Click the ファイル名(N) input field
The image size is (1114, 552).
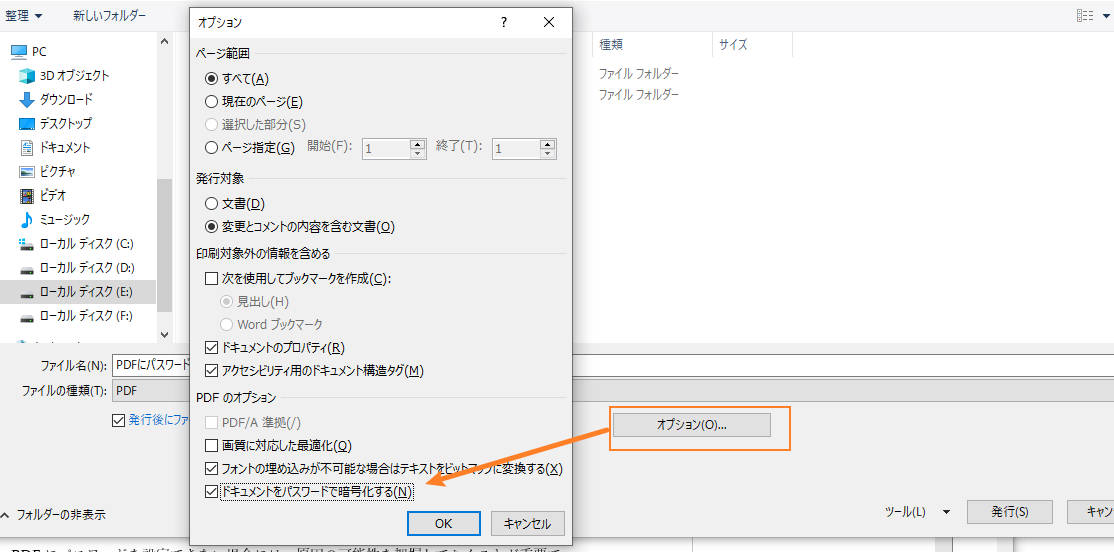coord(613,365)
